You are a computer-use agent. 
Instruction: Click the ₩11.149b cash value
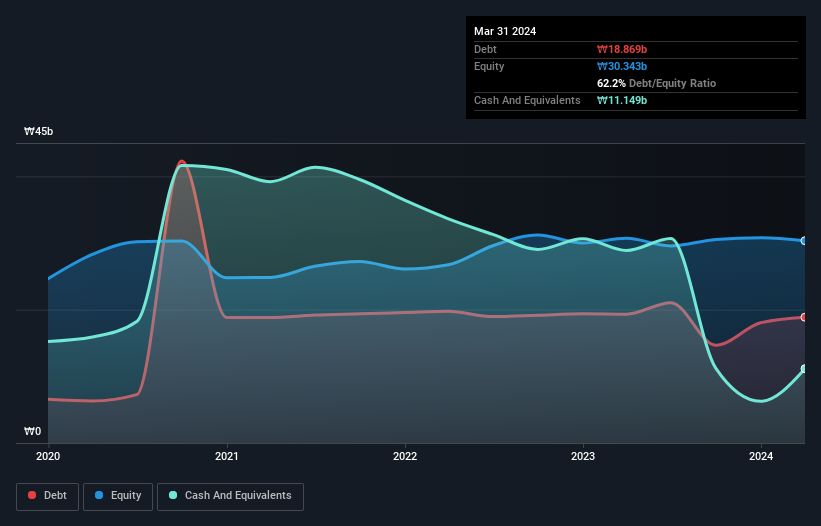(x=622, y=100)
